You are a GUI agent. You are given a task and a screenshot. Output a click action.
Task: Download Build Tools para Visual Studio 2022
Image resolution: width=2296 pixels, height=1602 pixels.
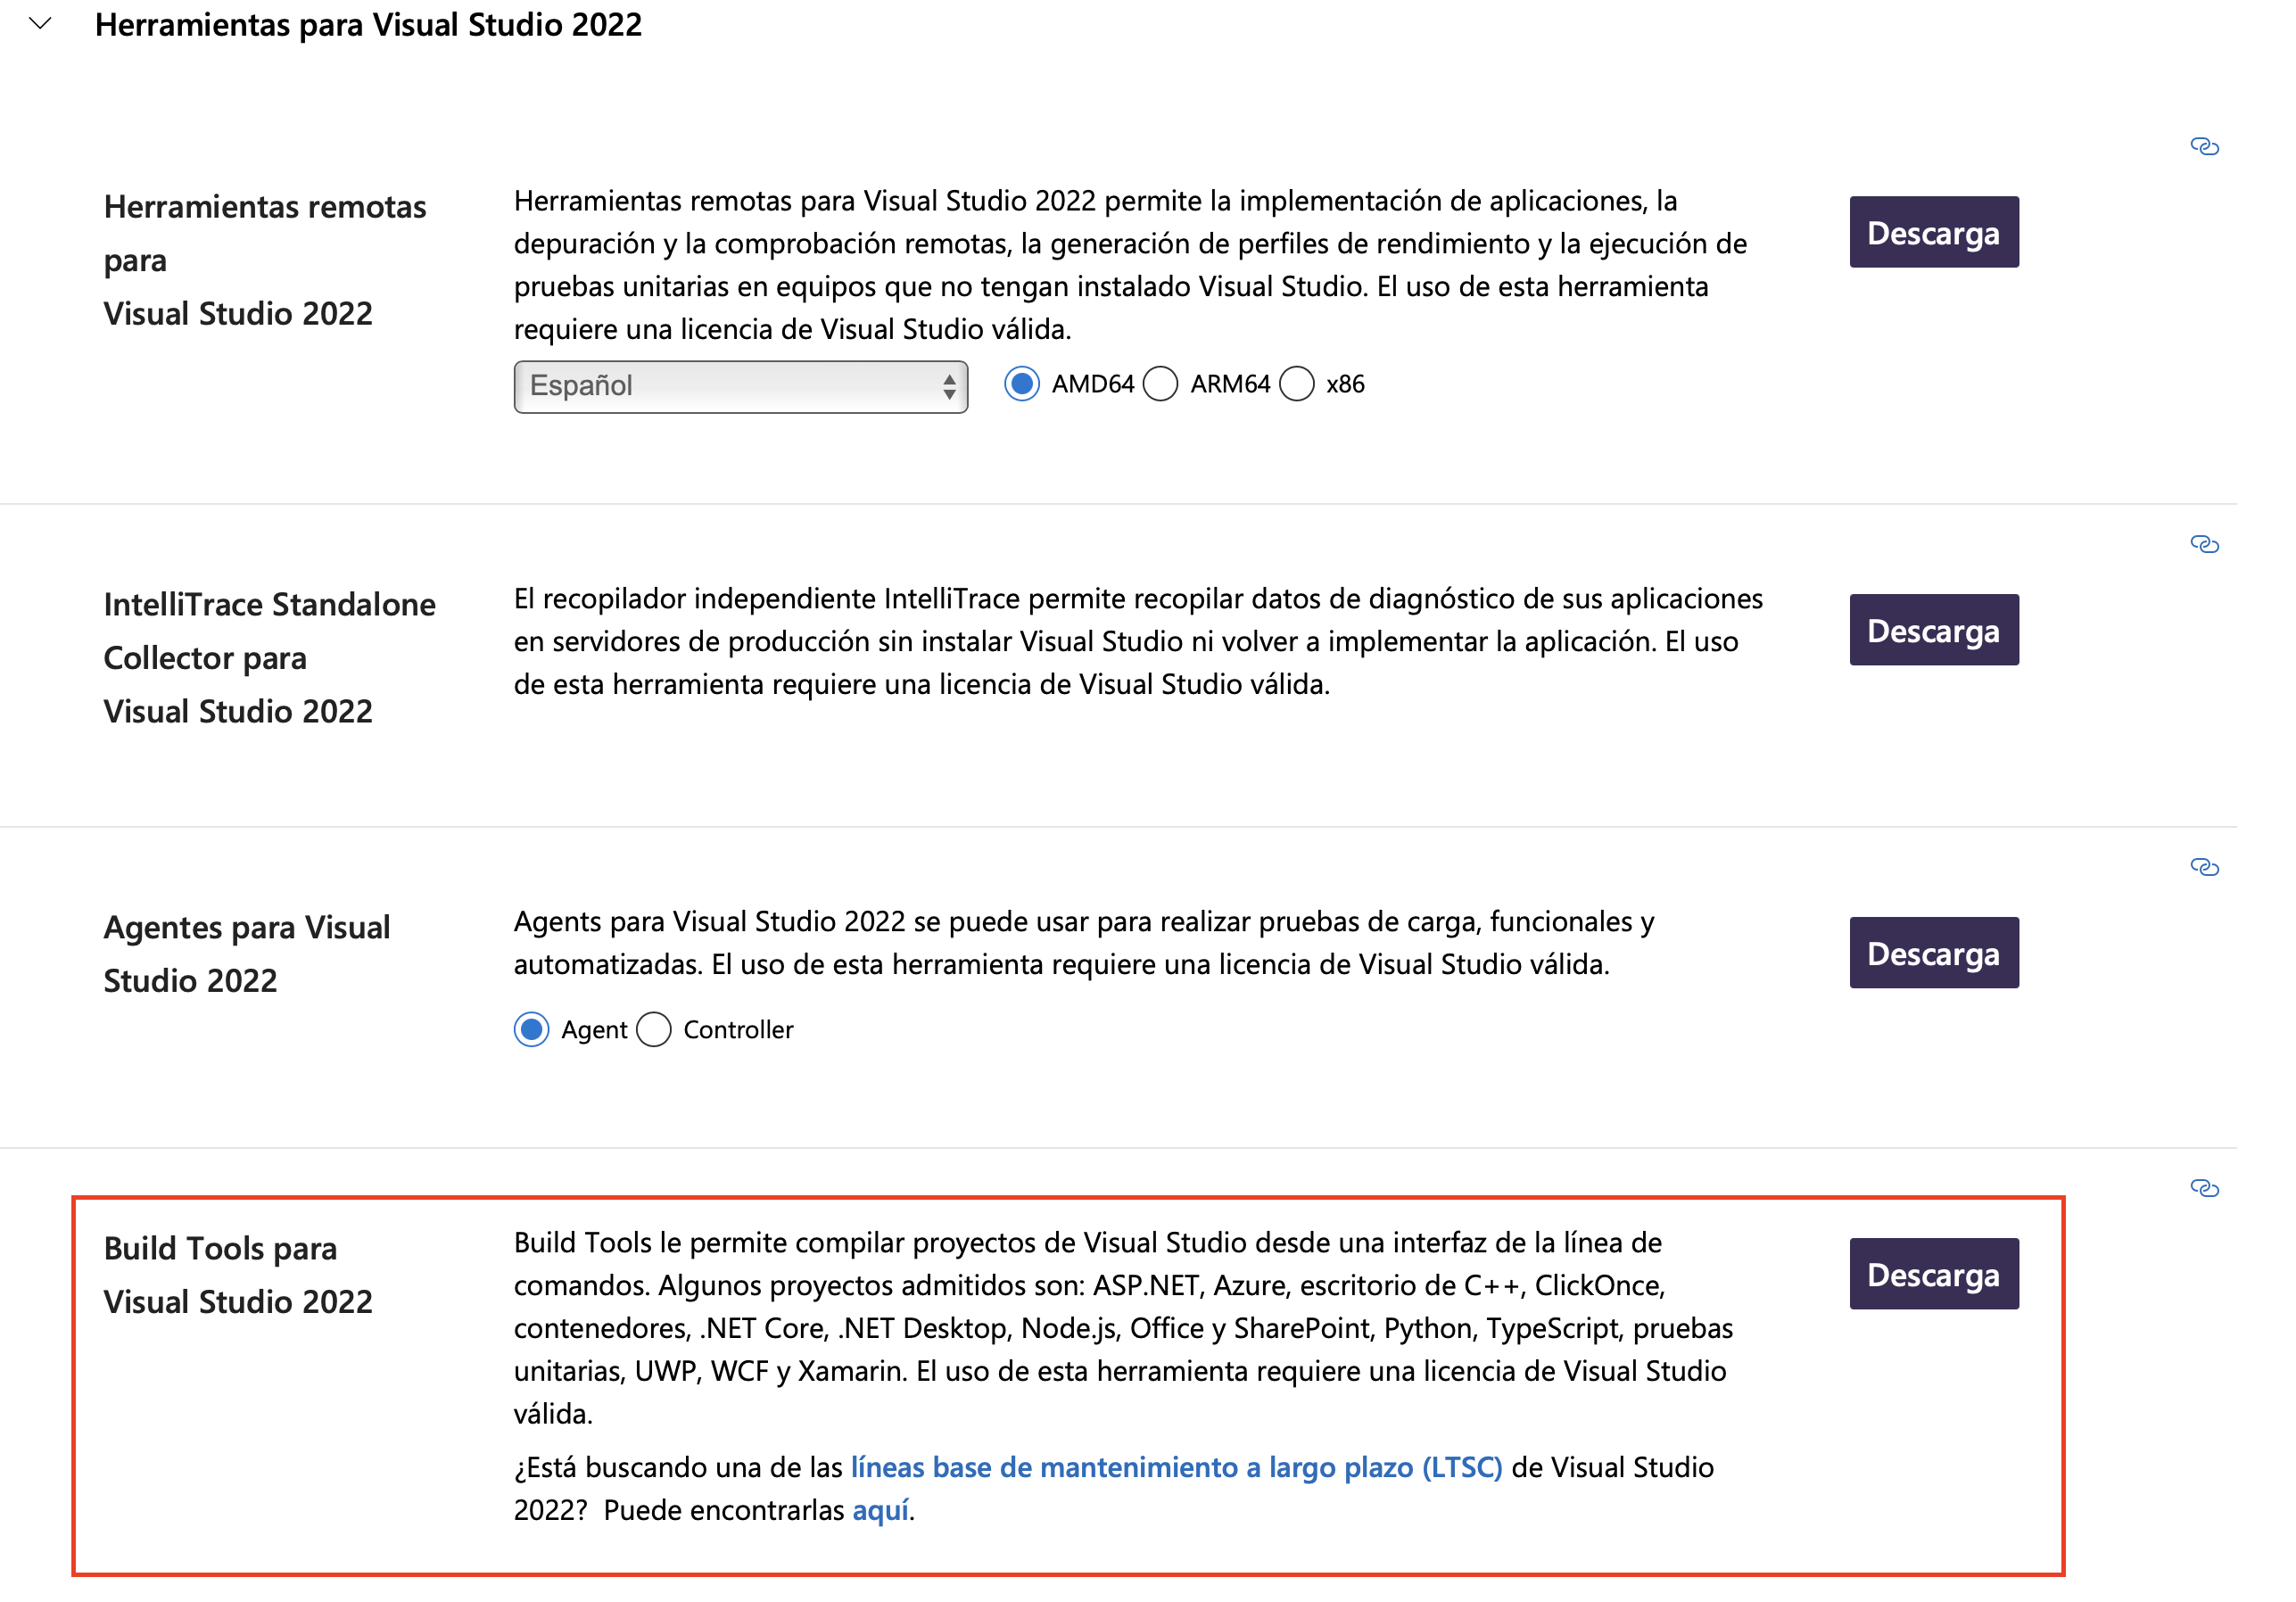(1933, 1274)
